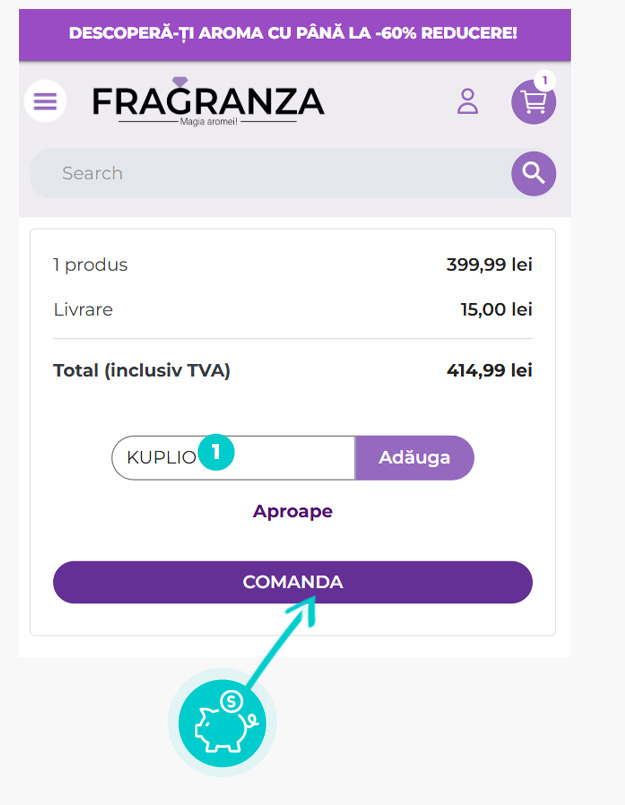The height and width of the screenshot is (805, 625).
Task: Open the hamburger menu
Action: pos(45,101)
